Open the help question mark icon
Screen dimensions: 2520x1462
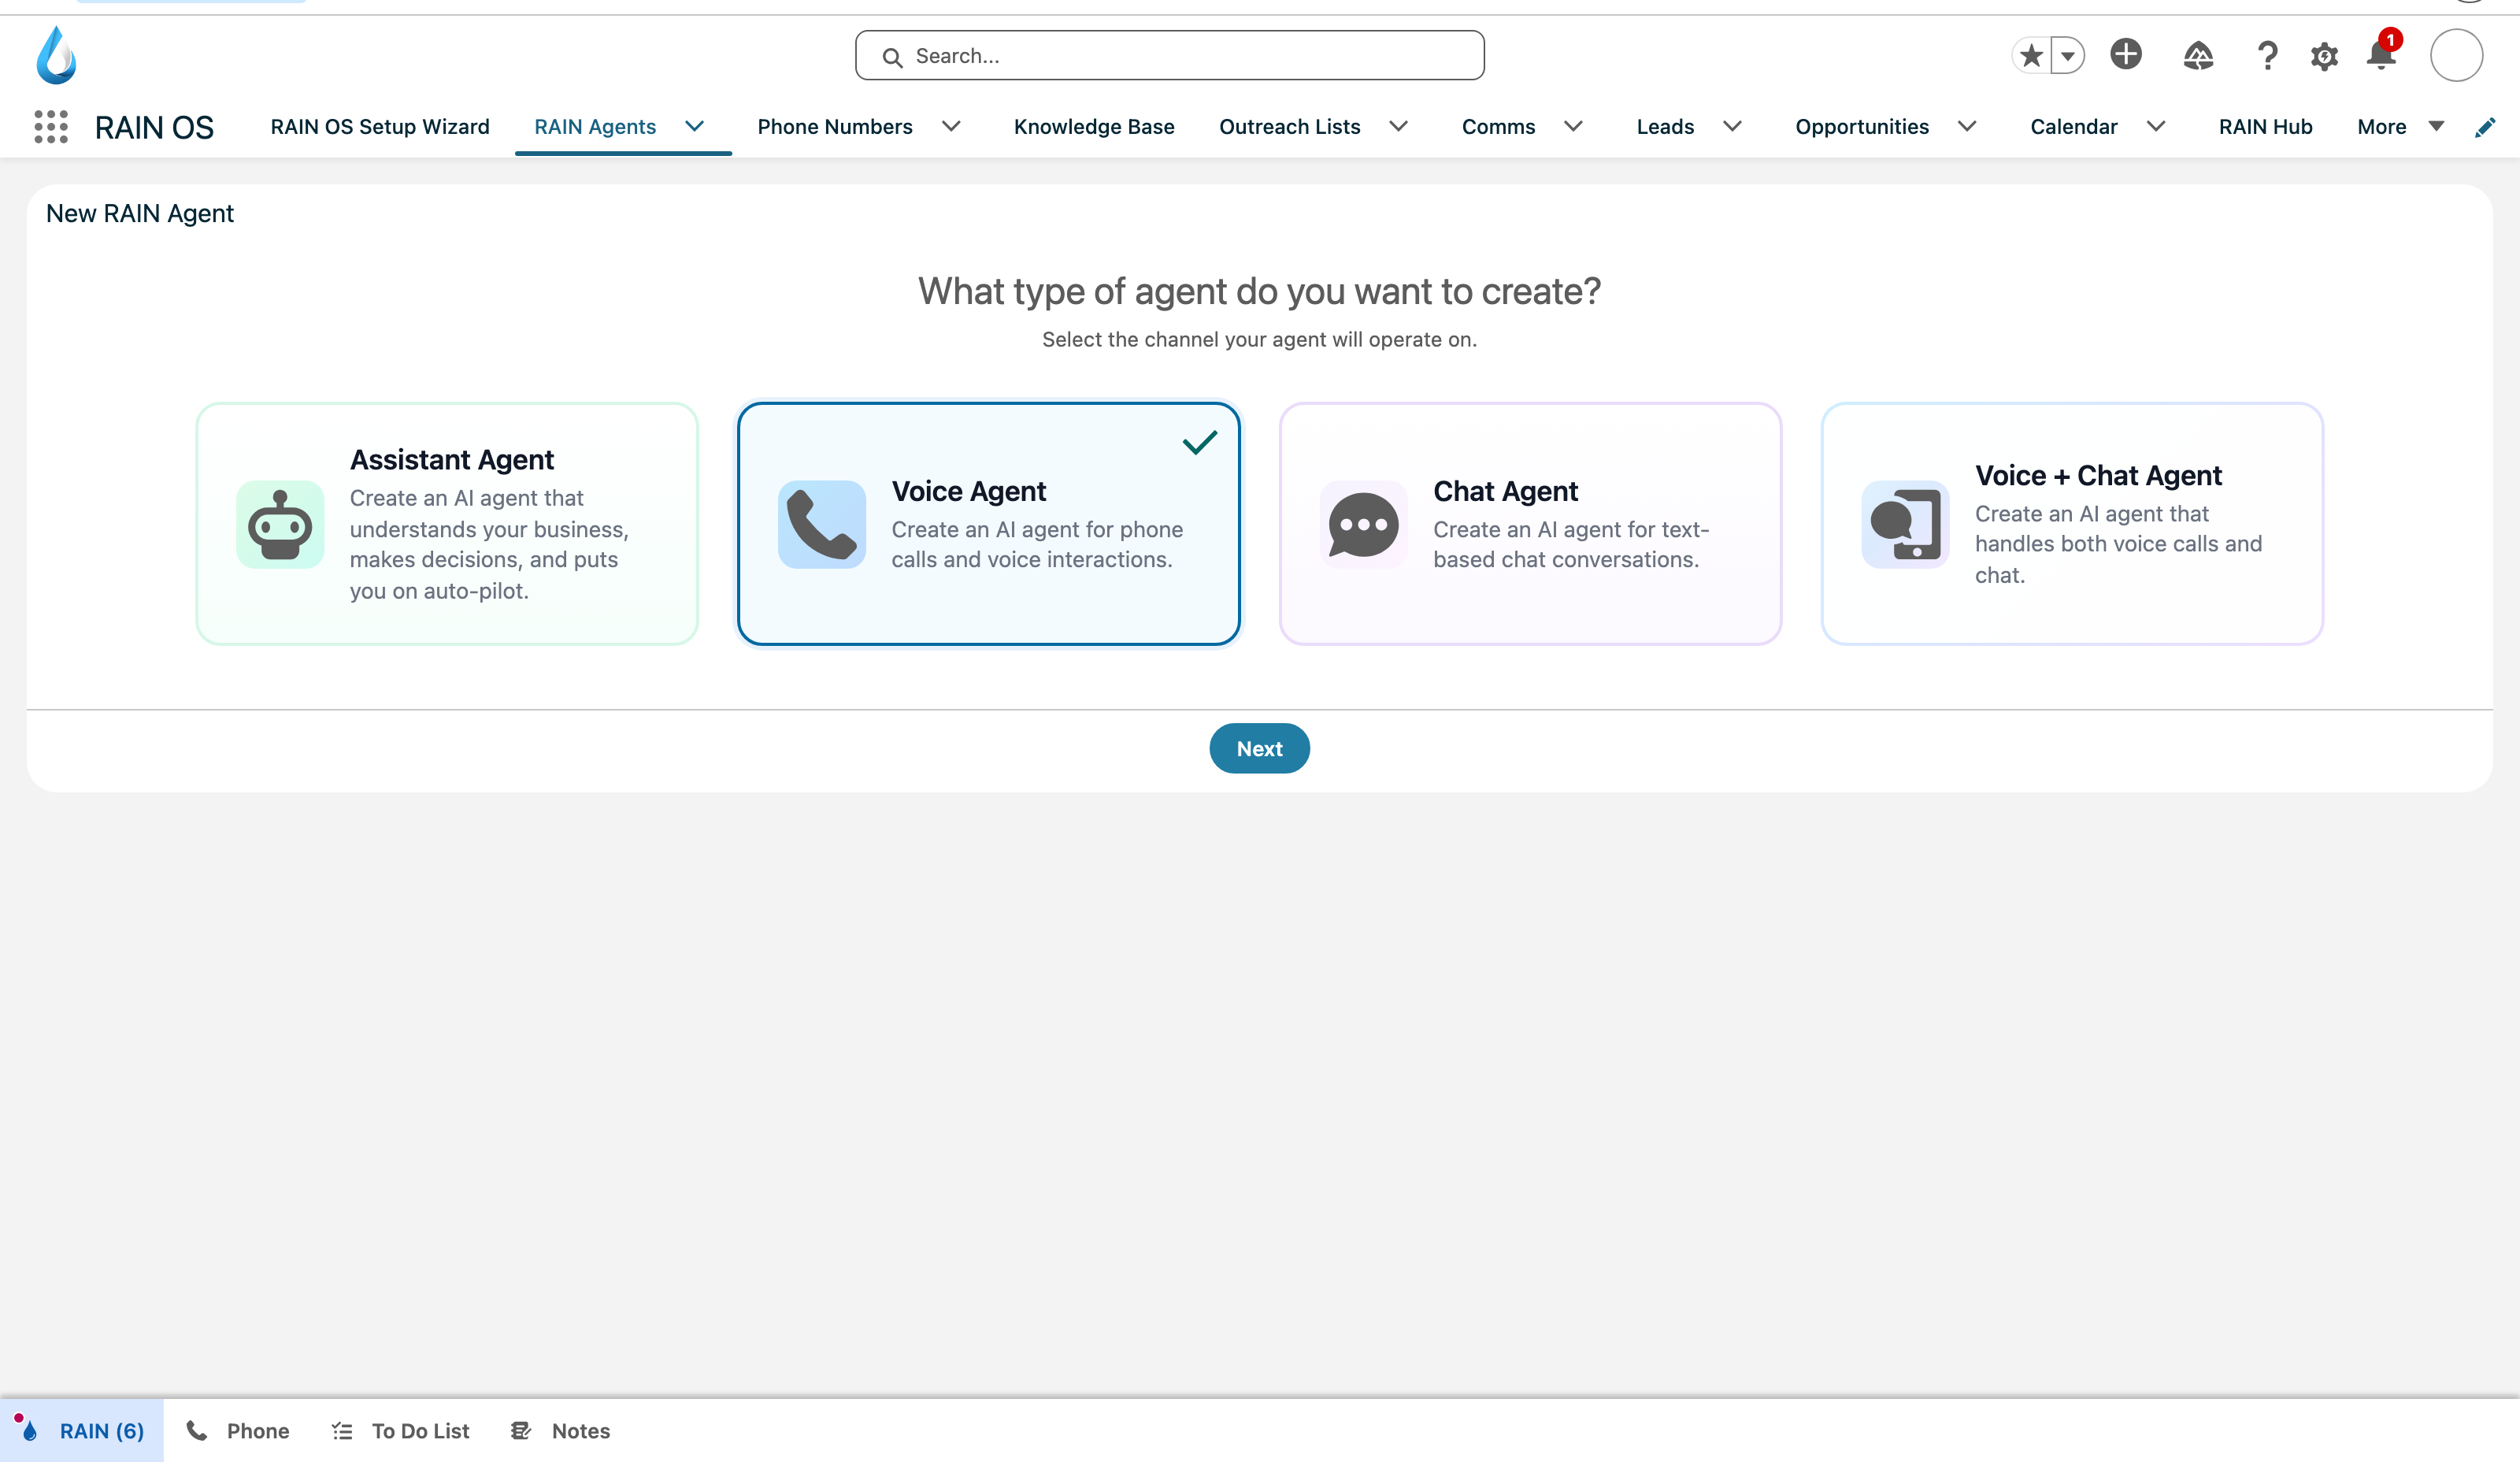pos(2267,55)
